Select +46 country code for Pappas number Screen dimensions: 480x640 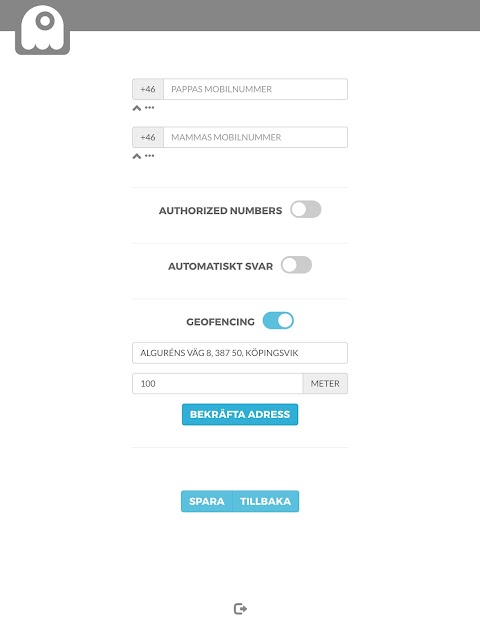coord(148,89)
